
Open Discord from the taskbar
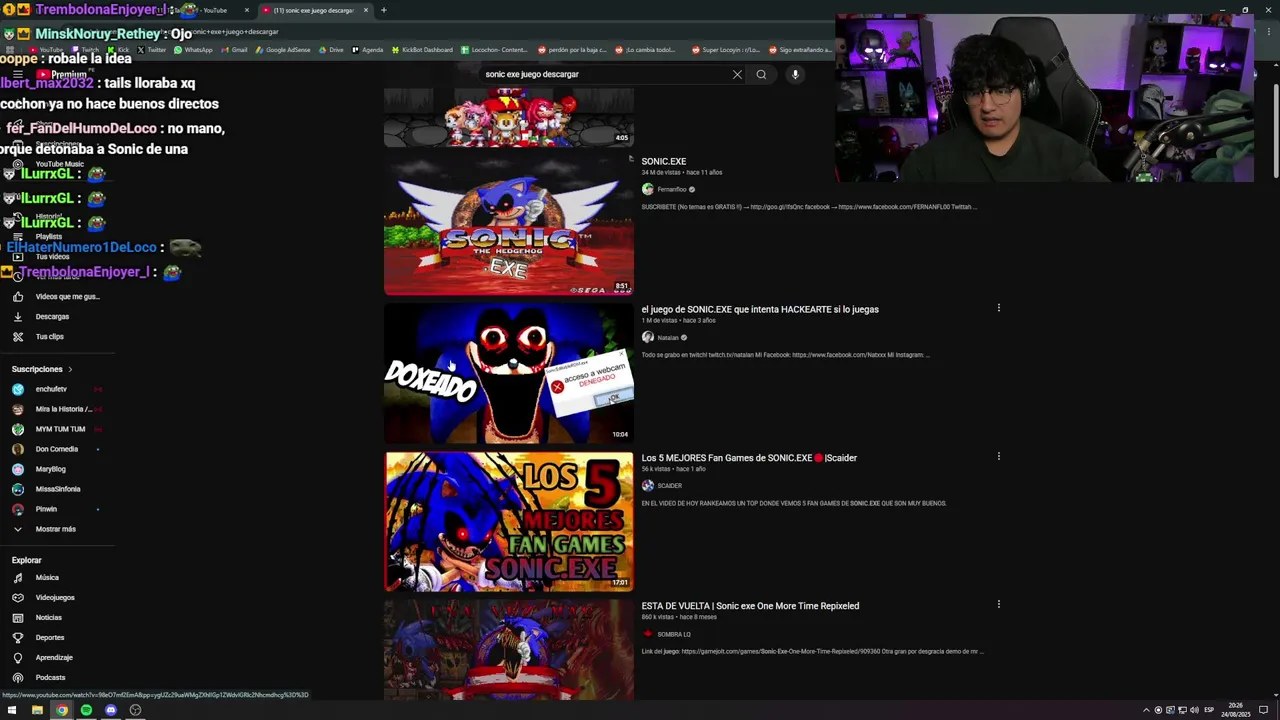click(111, 710)
